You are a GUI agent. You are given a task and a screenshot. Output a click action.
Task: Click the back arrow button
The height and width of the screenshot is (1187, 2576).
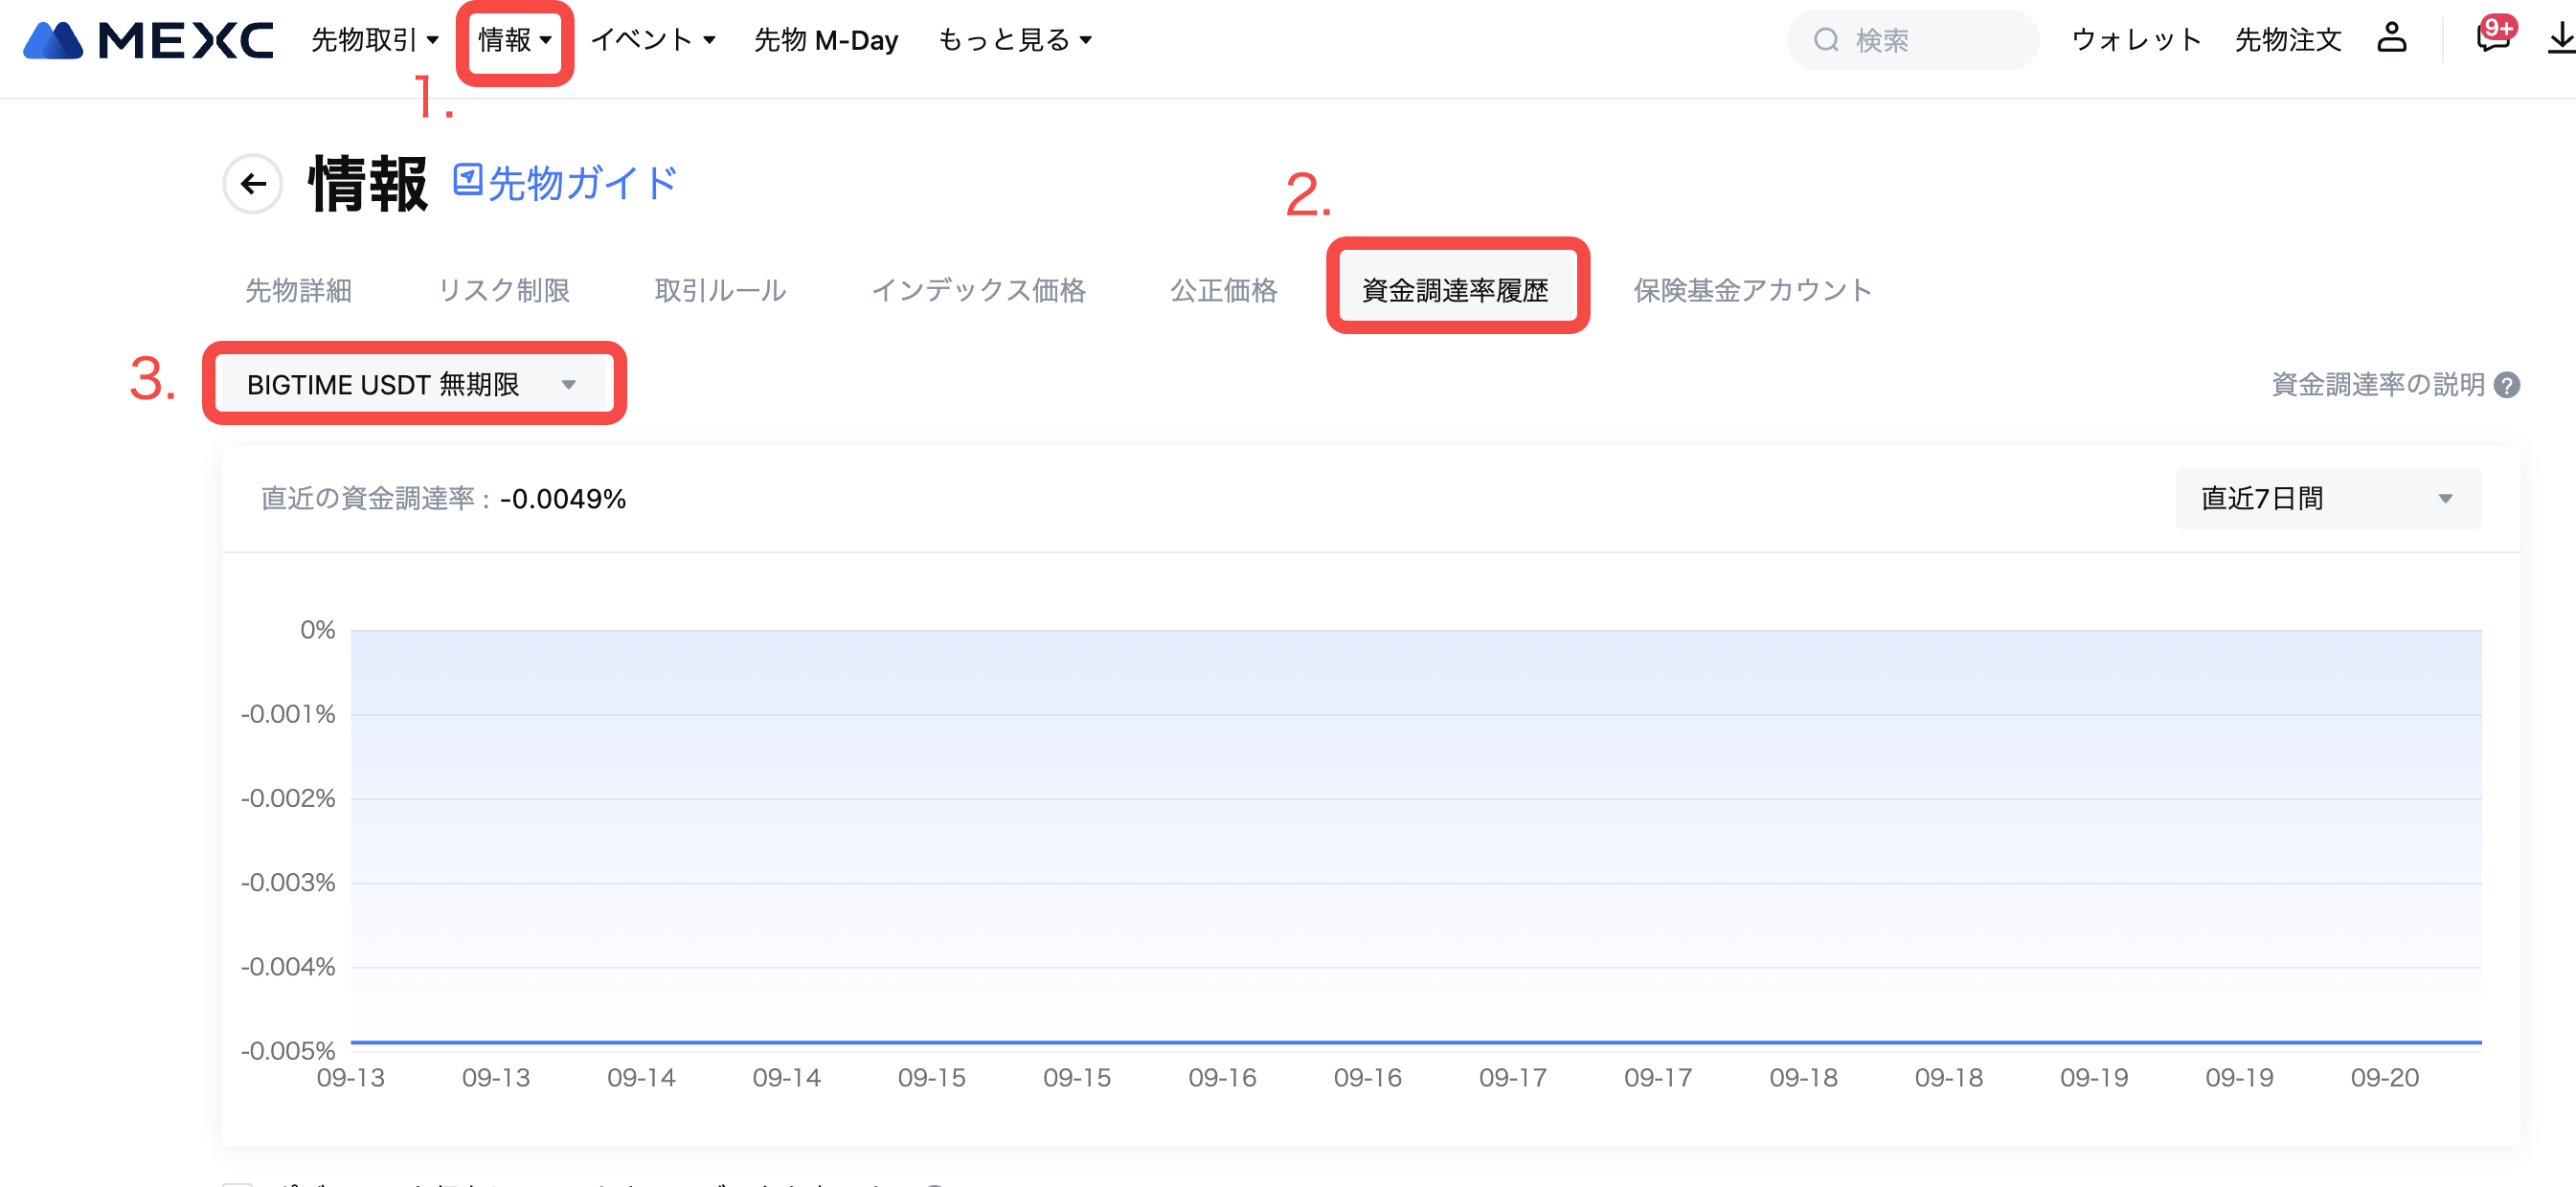coord(253,184)
